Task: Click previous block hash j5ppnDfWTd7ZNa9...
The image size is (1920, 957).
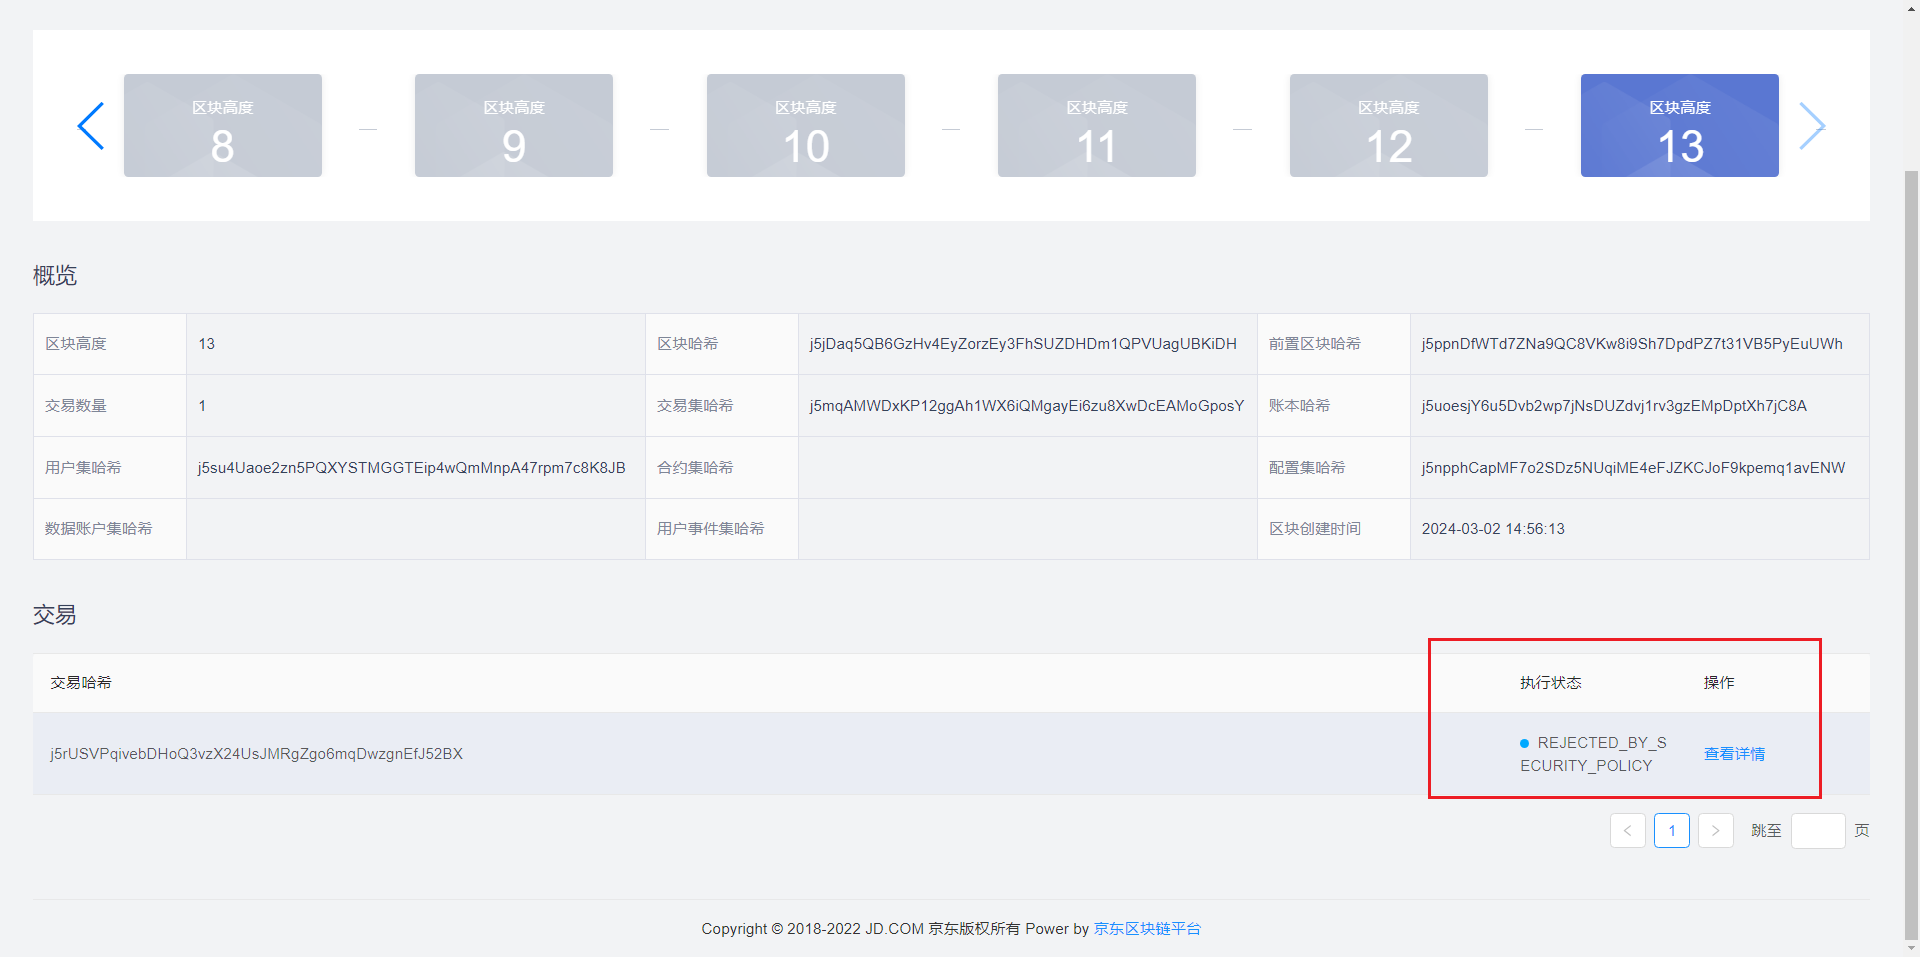Action: point(1632,344)
